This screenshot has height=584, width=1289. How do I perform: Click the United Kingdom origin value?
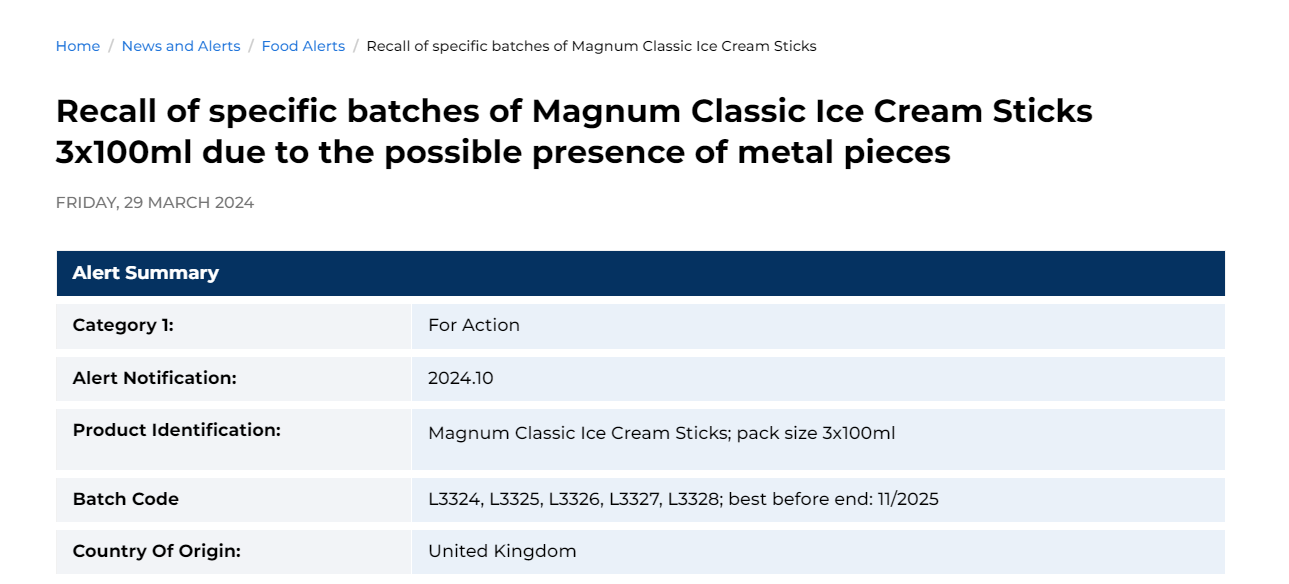[x=502, y=551]
